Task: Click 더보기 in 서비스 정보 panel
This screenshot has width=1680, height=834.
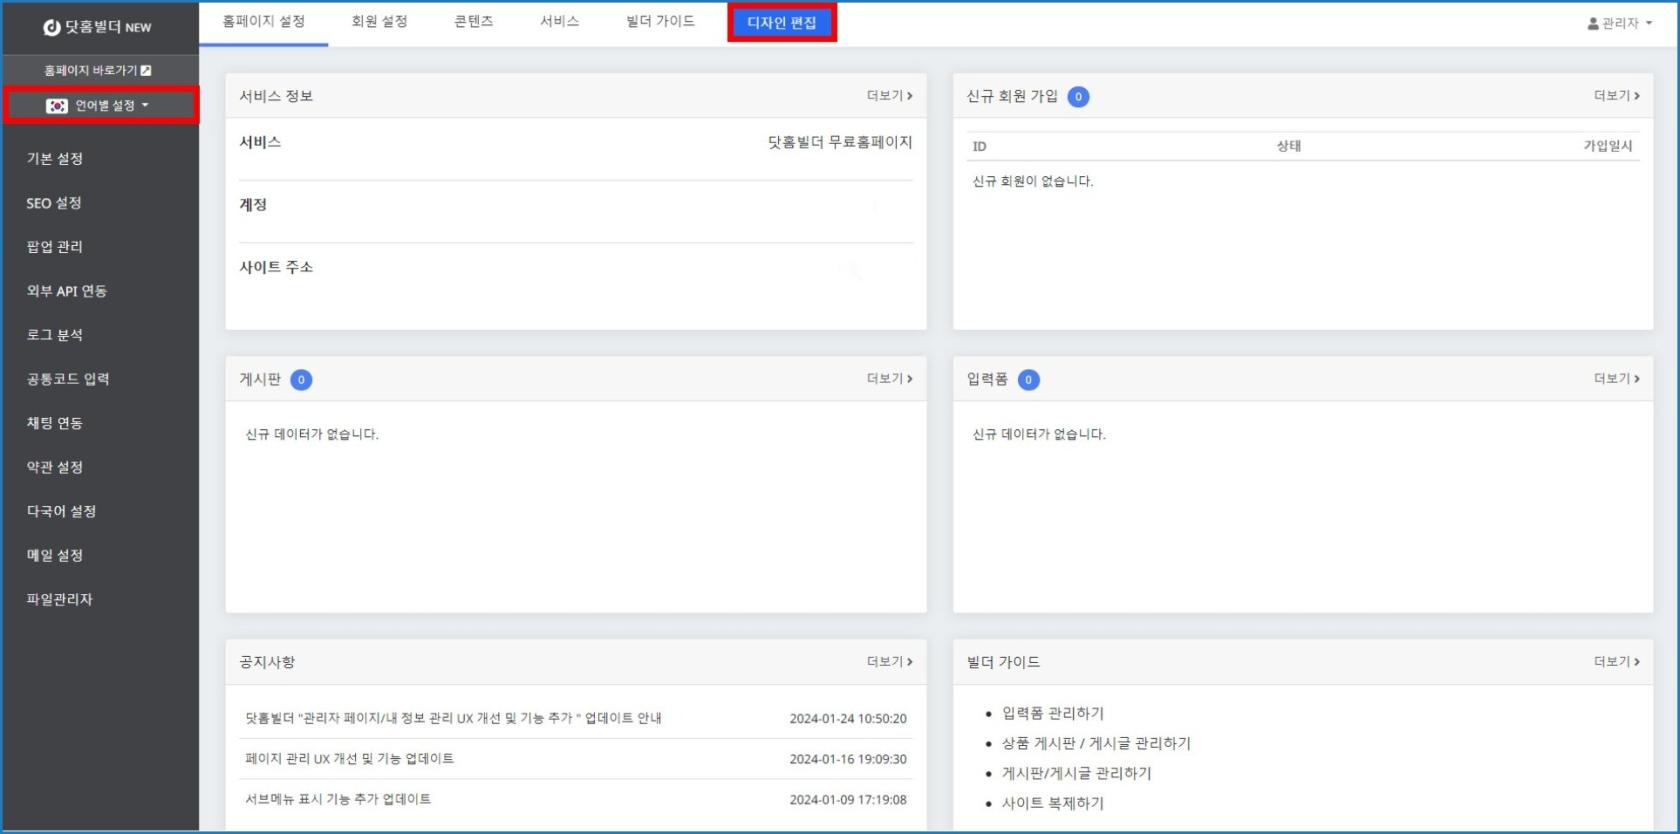Action: [889, 96]
